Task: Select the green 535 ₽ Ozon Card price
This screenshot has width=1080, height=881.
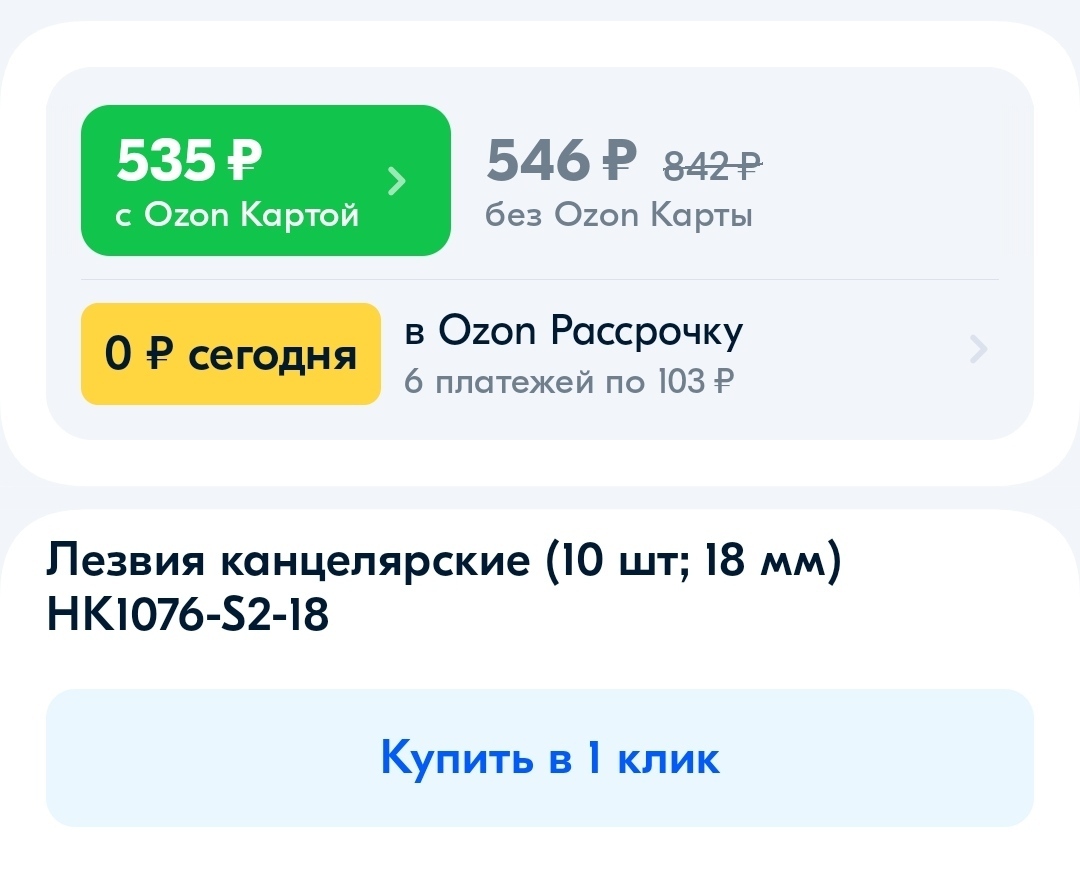Action: pos(266,180)
